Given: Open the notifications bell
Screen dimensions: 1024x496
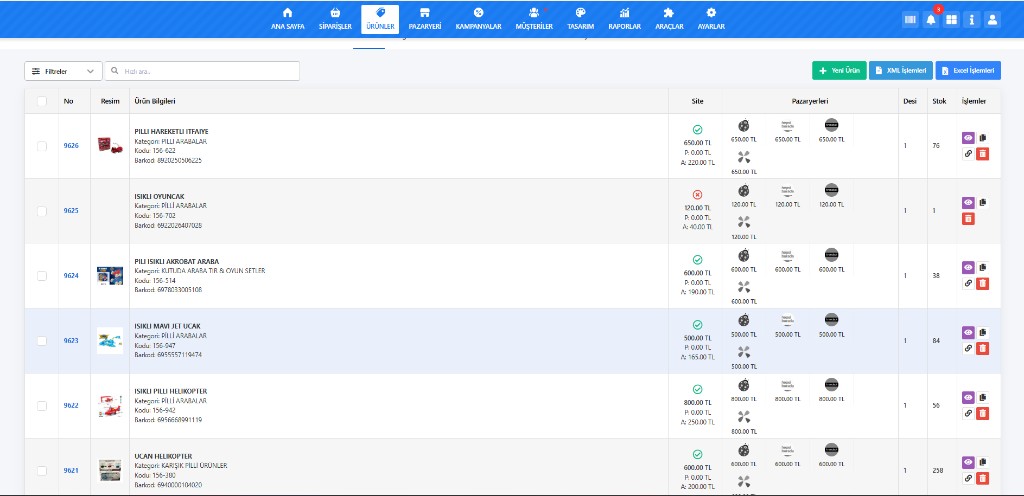Looking at the screenshot, I should (x=931, y=20).
